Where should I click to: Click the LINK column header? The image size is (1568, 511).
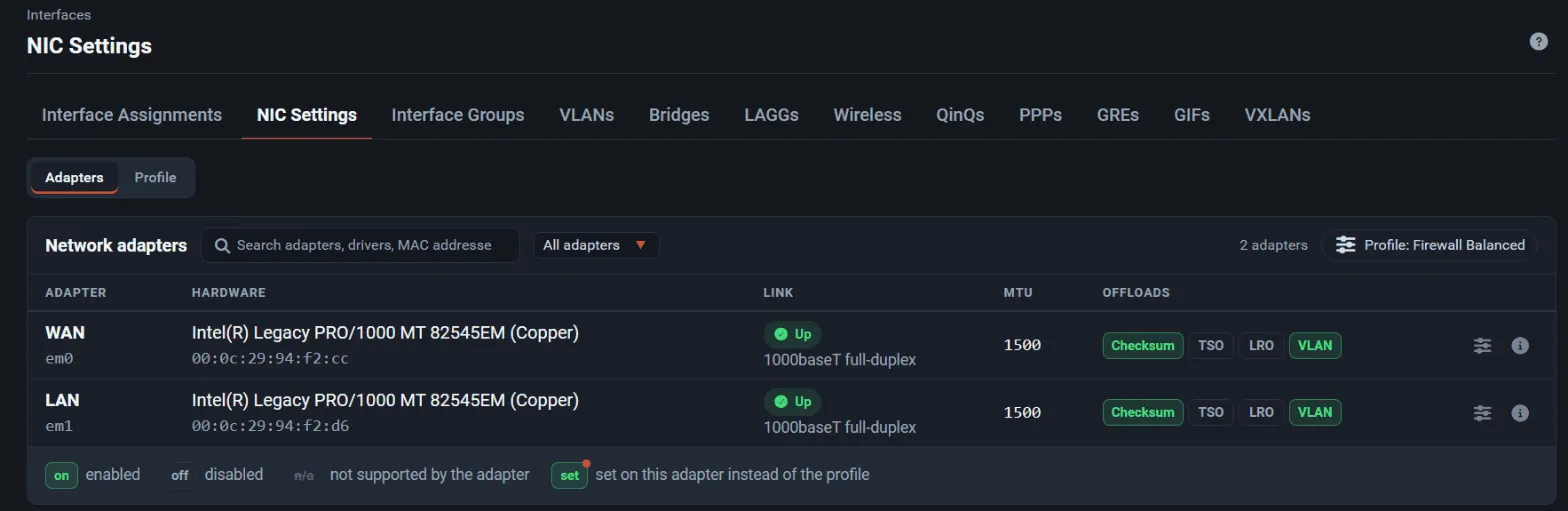(779, 293)
